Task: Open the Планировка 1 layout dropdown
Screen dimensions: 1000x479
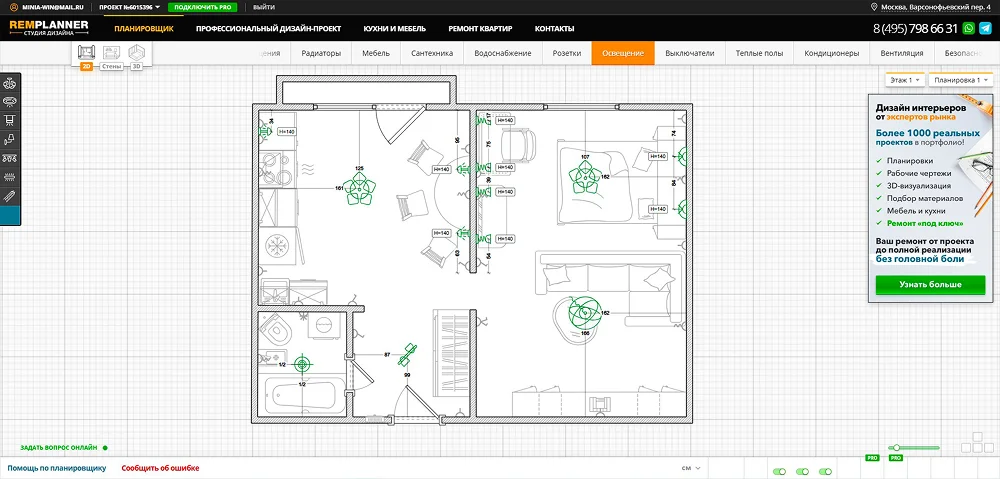Action: (959, 79)
